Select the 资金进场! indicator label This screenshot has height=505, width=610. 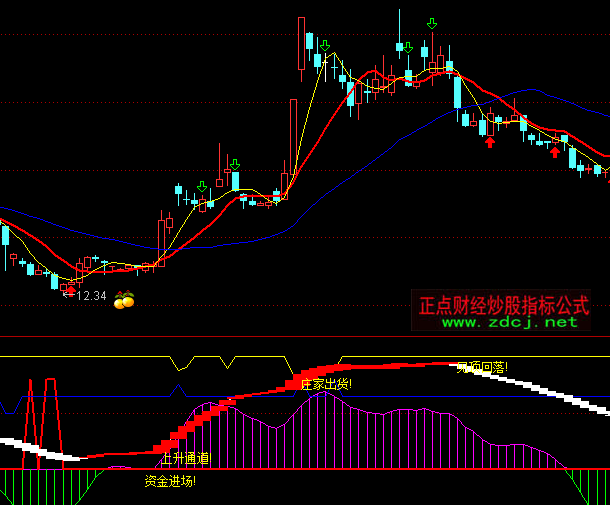click(170, 481)
